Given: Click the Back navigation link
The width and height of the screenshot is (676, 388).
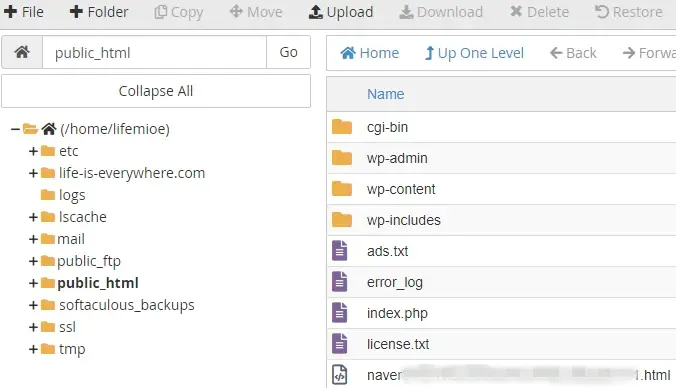Looking at the screenshot, I should (x=573, y=53).
